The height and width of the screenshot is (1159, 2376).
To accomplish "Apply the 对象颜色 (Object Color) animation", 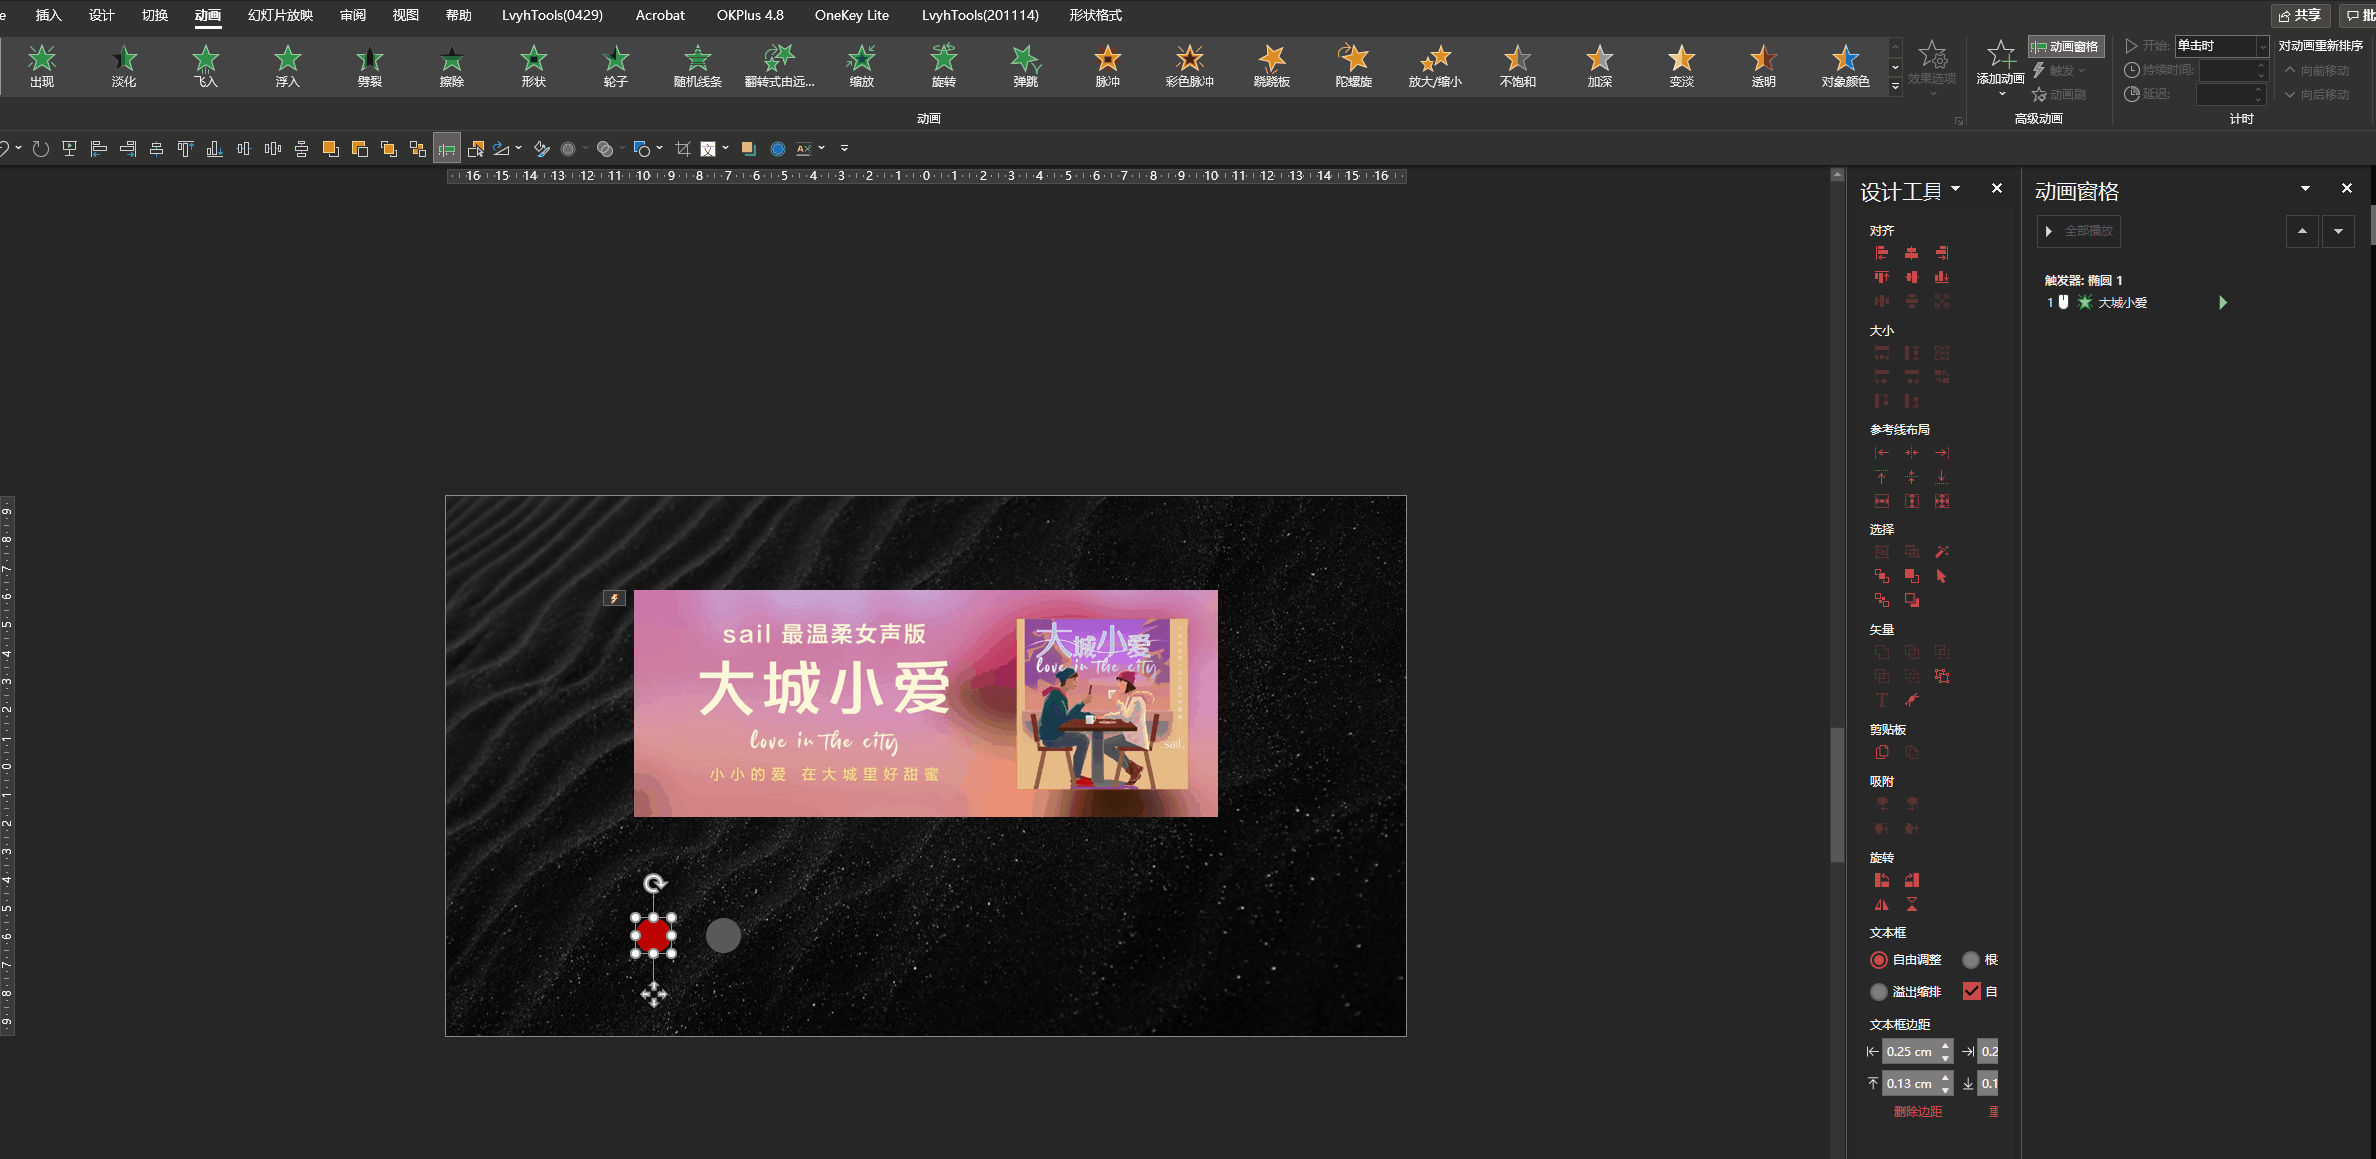I will (x=1846, y=67).
